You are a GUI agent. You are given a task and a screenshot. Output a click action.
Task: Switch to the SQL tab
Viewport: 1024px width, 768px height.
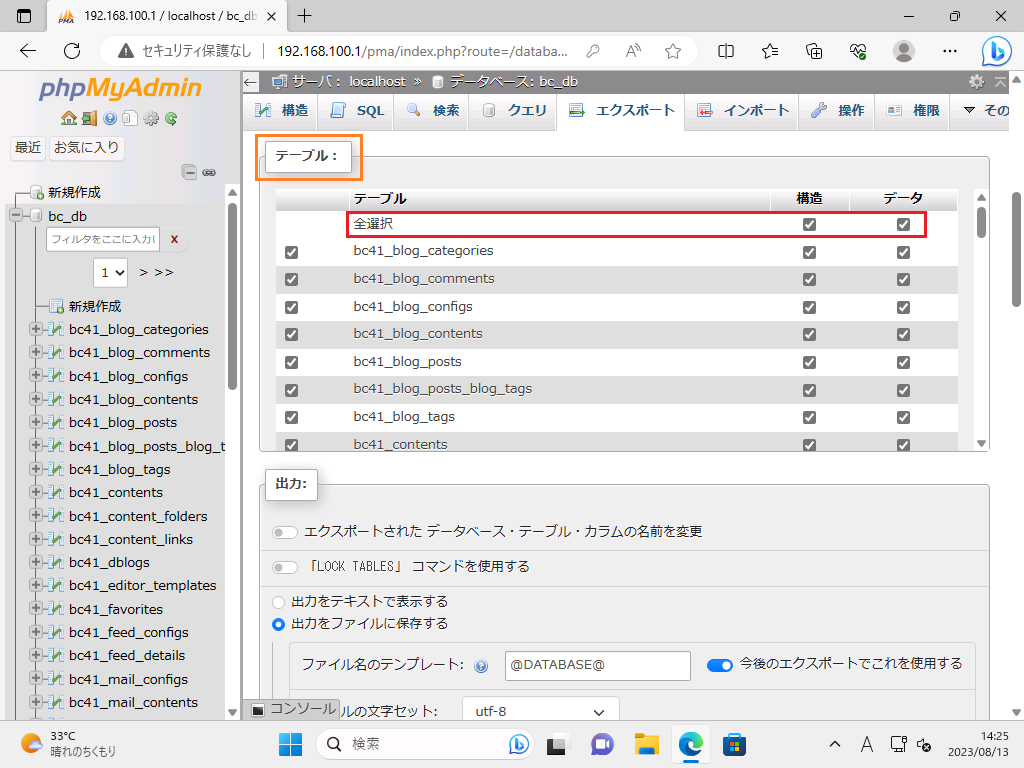357,111
